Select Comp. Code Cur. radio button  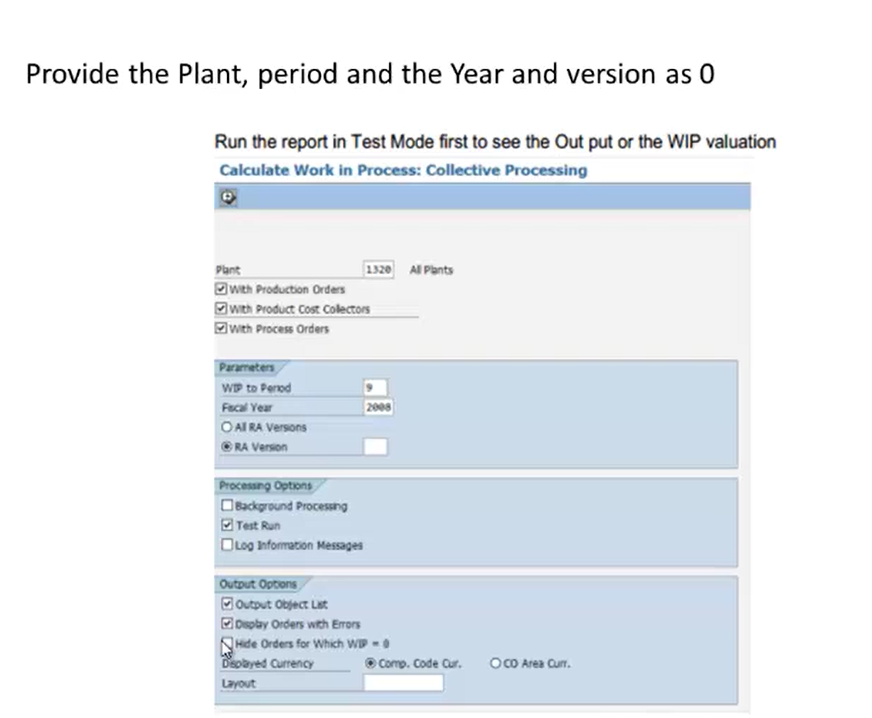pyautogui.click(x=370, y=663)
